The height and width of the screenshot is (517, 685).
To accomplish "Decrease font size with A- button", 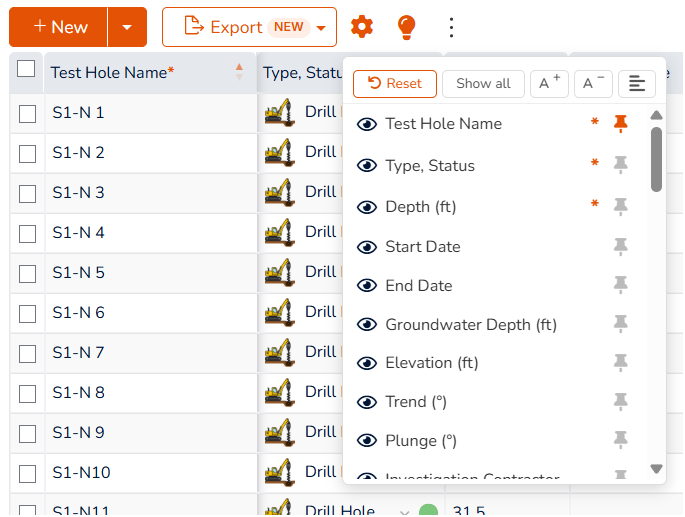I will (x=593, y=83).
